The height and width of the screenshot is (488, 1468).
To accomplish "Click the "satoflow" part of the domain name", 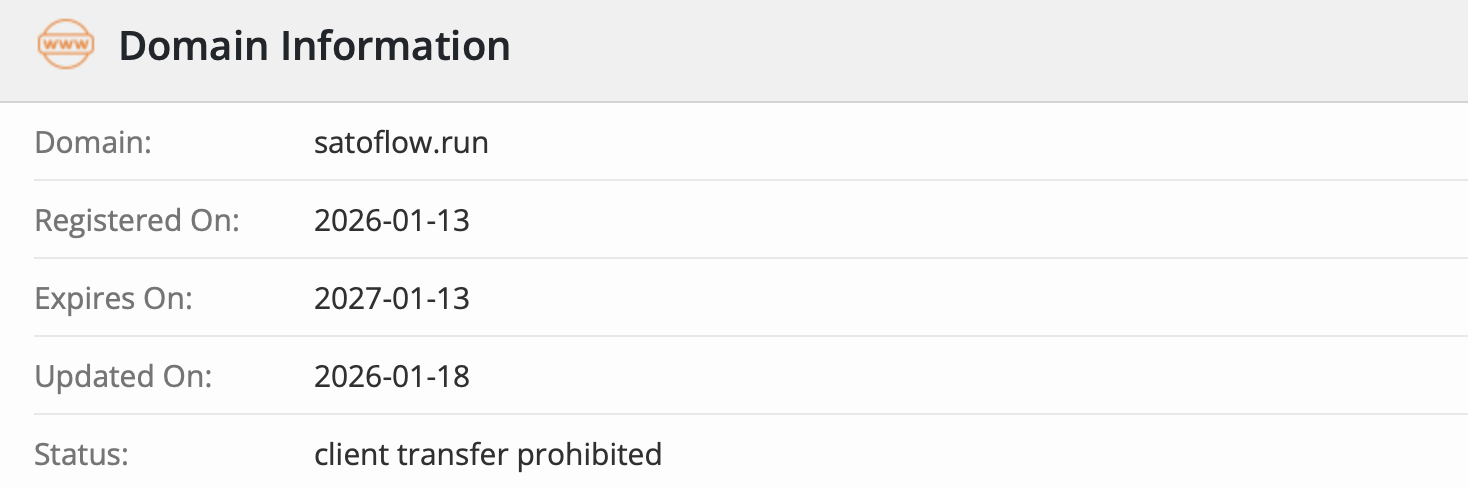I will [x=377, y=143].
